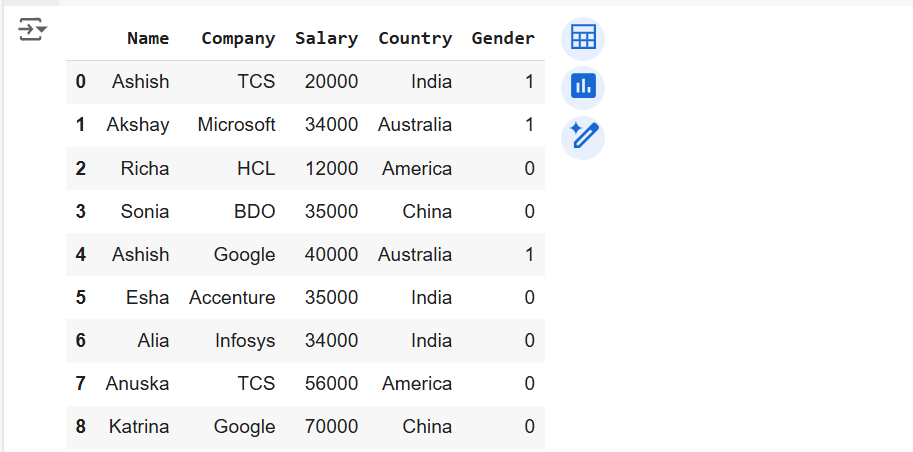Viewport: 913px width, 452px height.
Task: Click the Name column header
Action: [148, 39]
